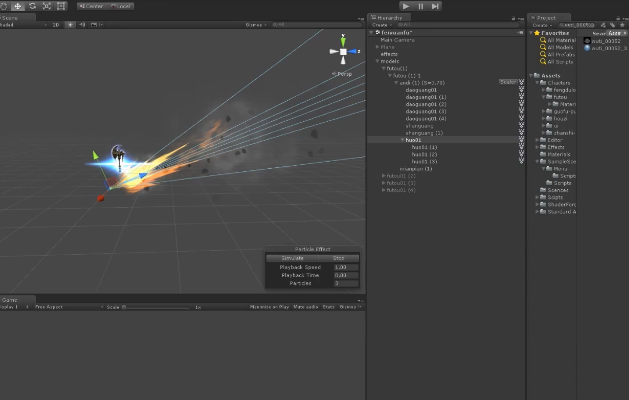Open the Scene view Gizmos dropdown

coord(256,25)
